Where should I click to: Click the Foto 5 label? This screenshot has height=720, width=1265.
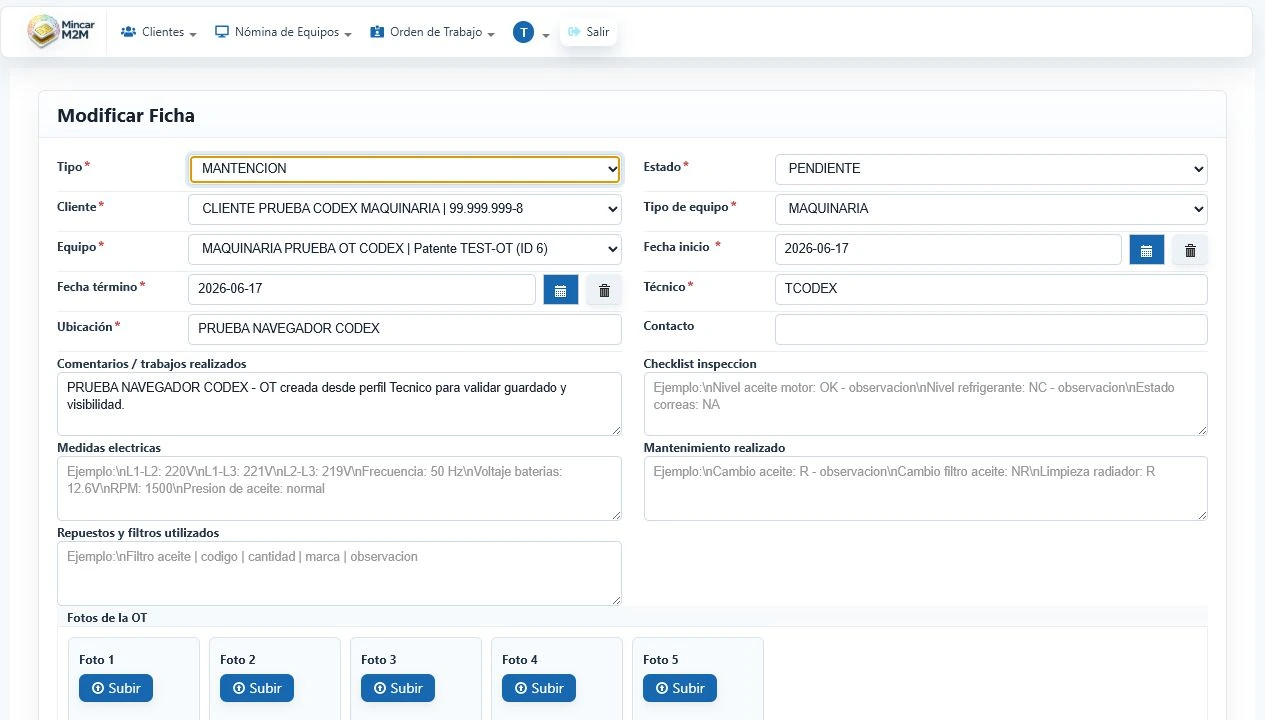click(661, 660)
